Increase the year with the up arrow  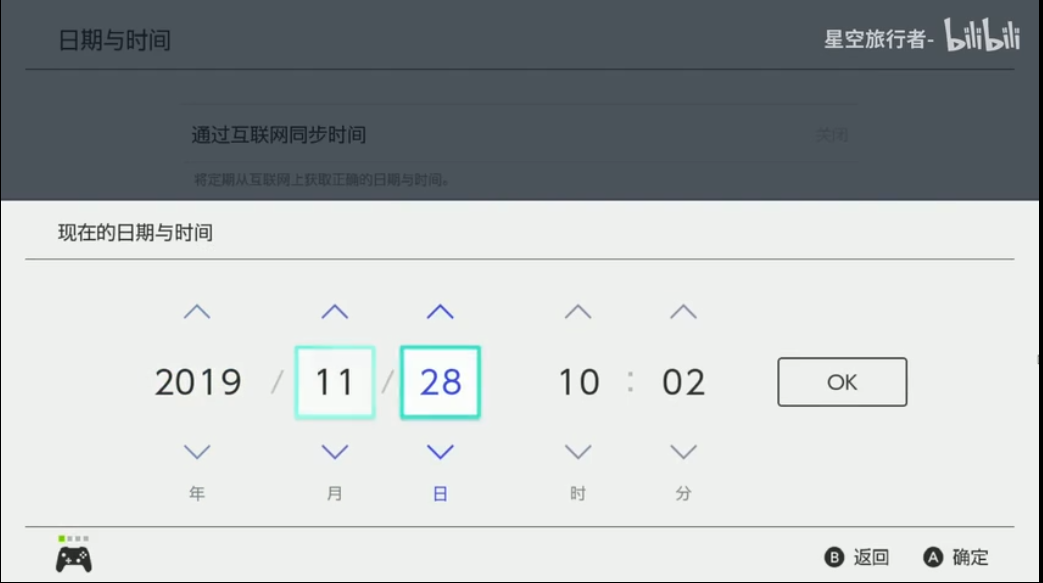click(x=197, y=312)
